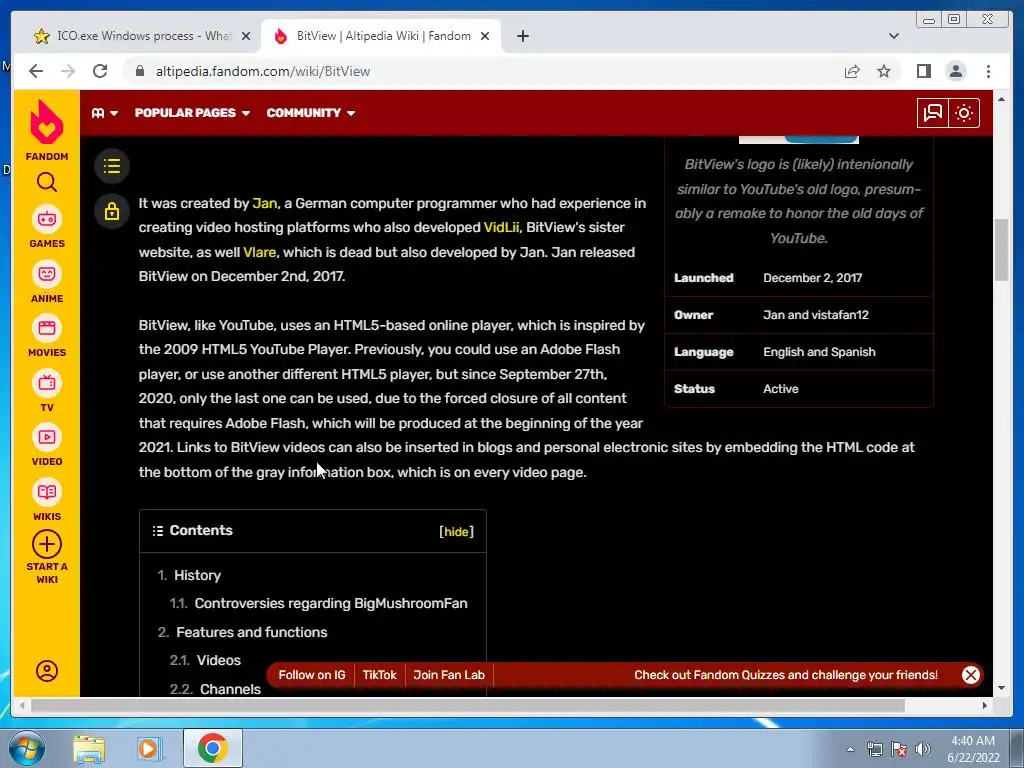Open user profile icon in Fandom sidebar
Viewport: 1024px width, 768px height.
click(x=46, y=671)
